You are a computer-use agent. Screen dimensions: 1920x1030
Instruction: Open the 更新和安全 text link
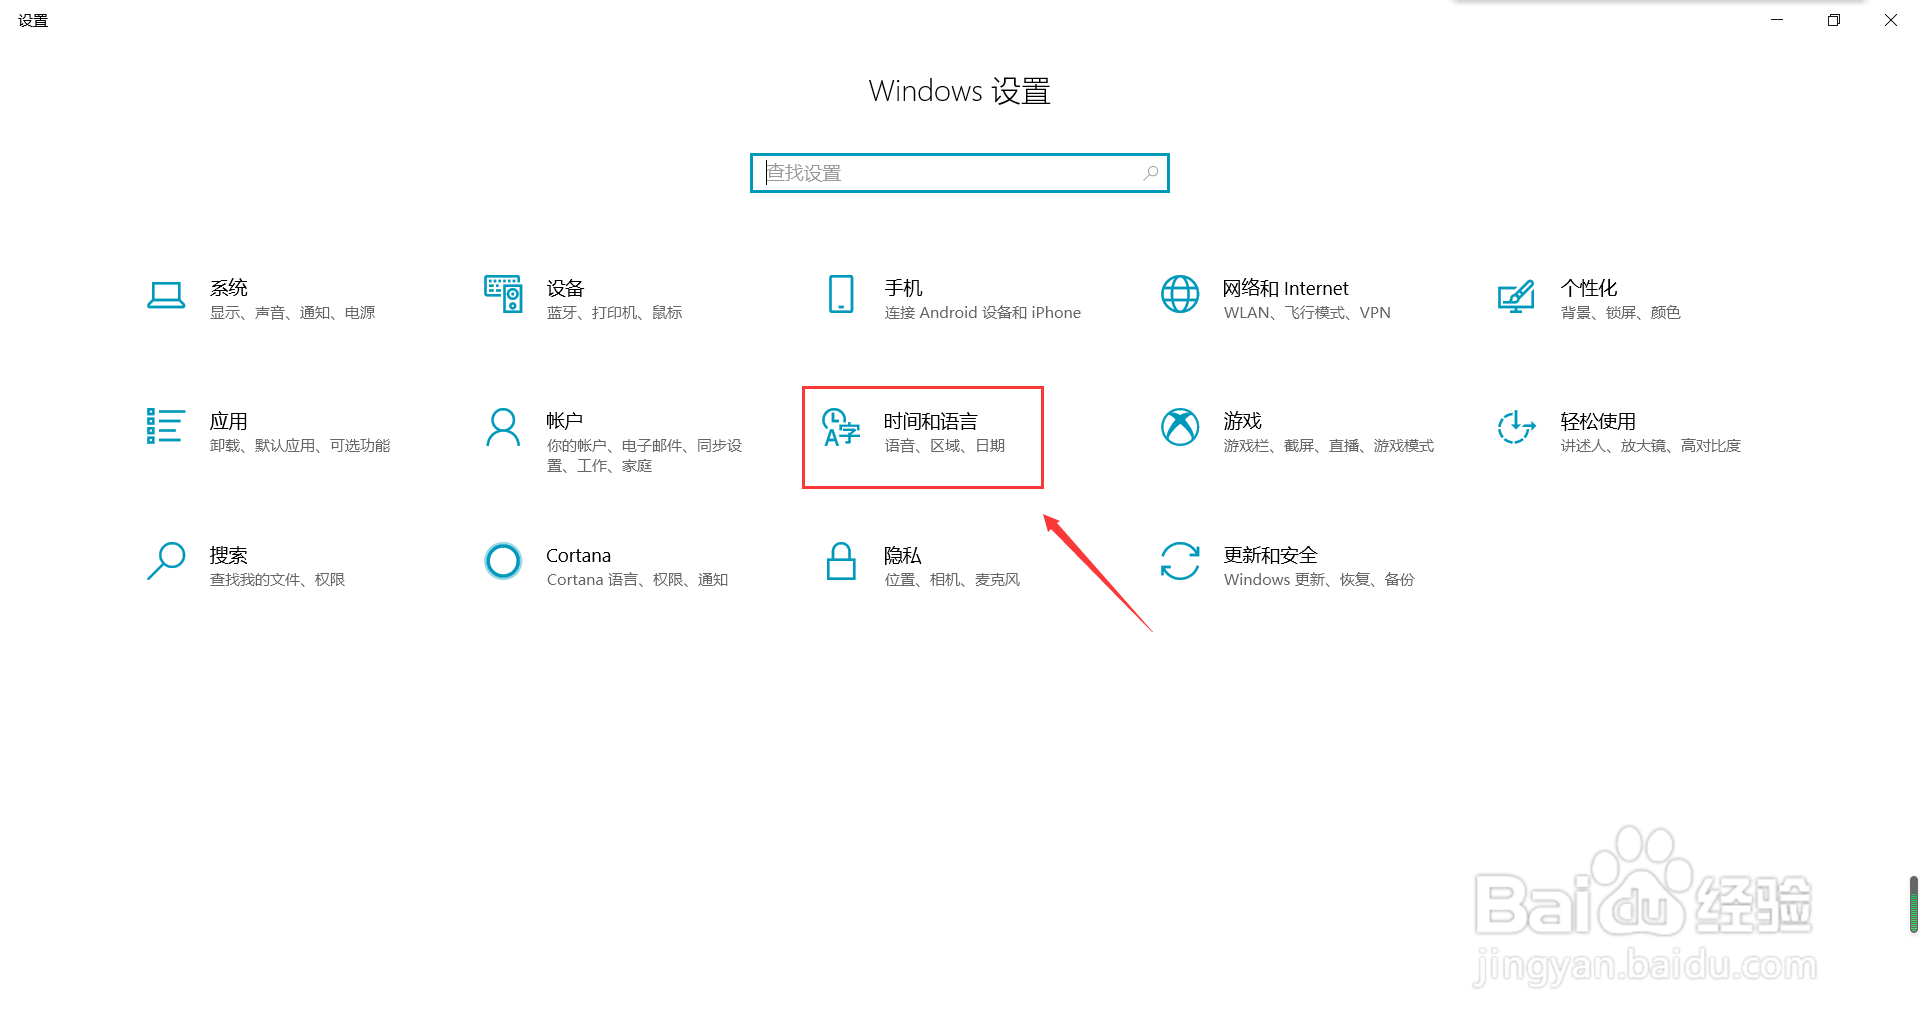[x=1270, y=555]
